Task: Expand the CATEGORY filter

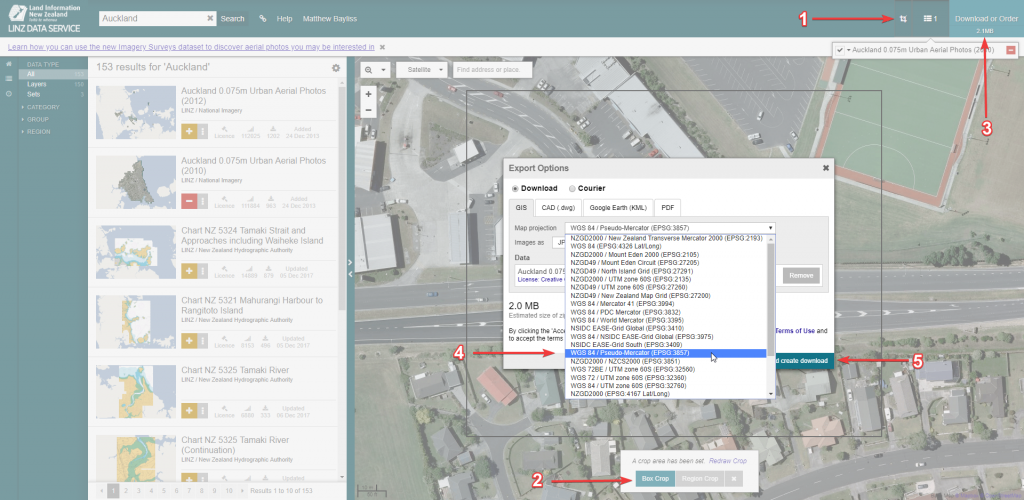Action: tap(42, 107)
